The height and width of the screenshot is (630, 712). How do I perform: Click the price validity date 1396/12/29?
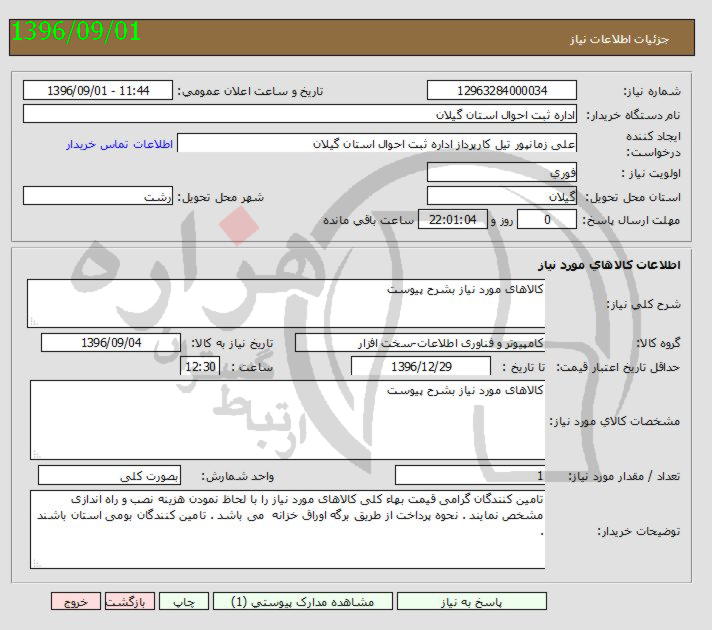click(421, 366)
